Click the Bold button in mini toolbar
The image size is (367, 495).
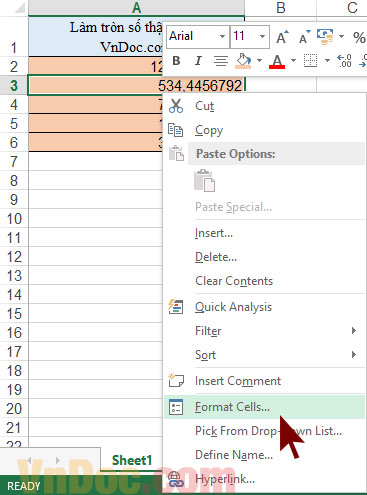(176, 61)
